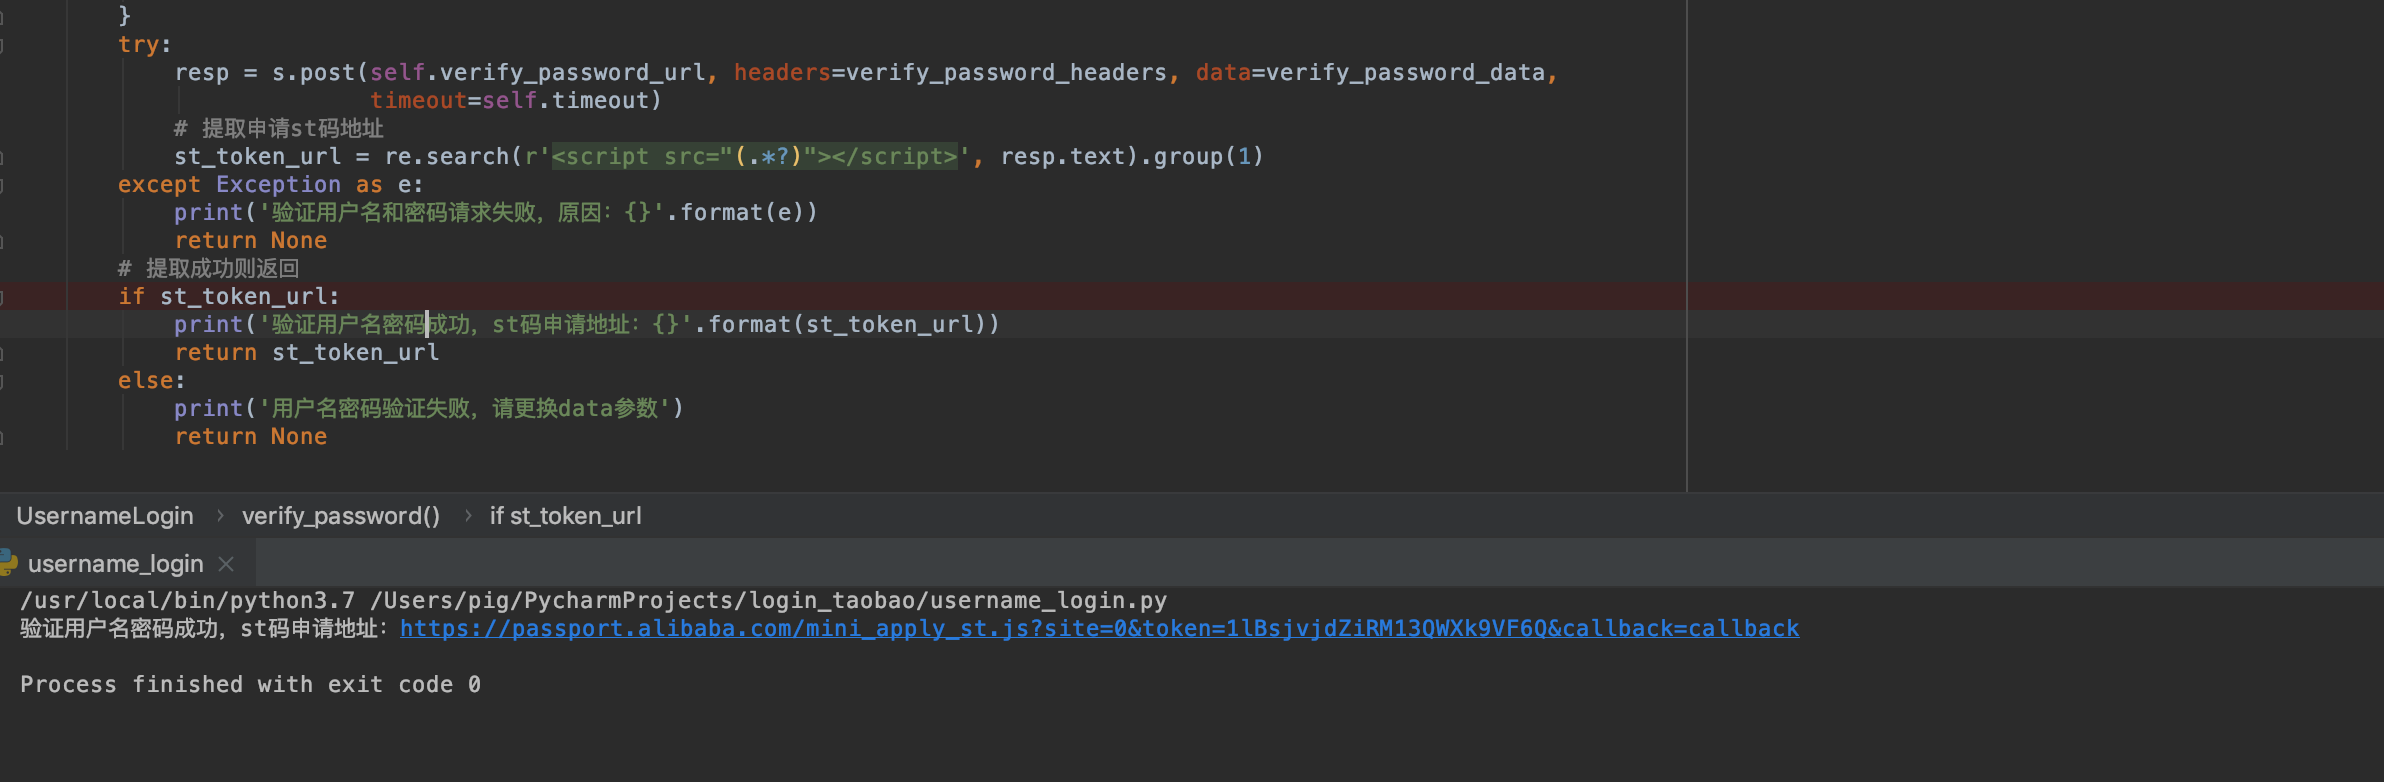
Task: Click the Python icon on the username_login run tab
Action: click(x=8, y=563)
